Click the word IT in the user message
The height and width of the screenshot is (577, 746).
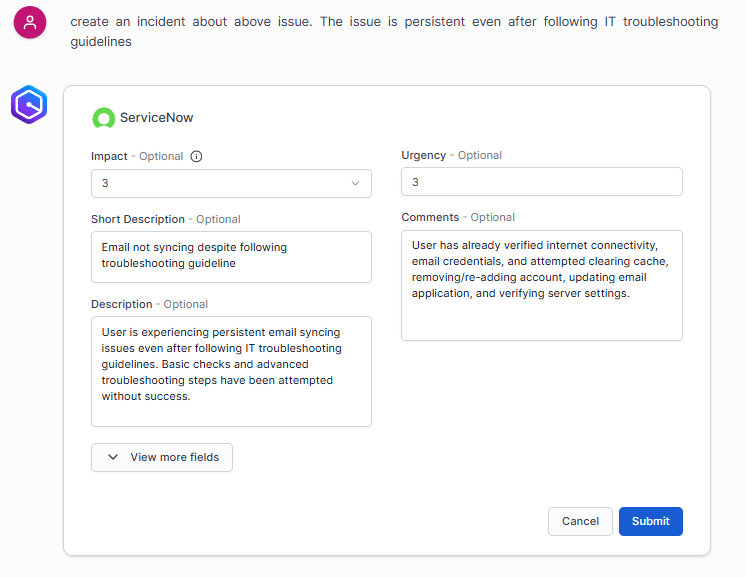point(610,22)
